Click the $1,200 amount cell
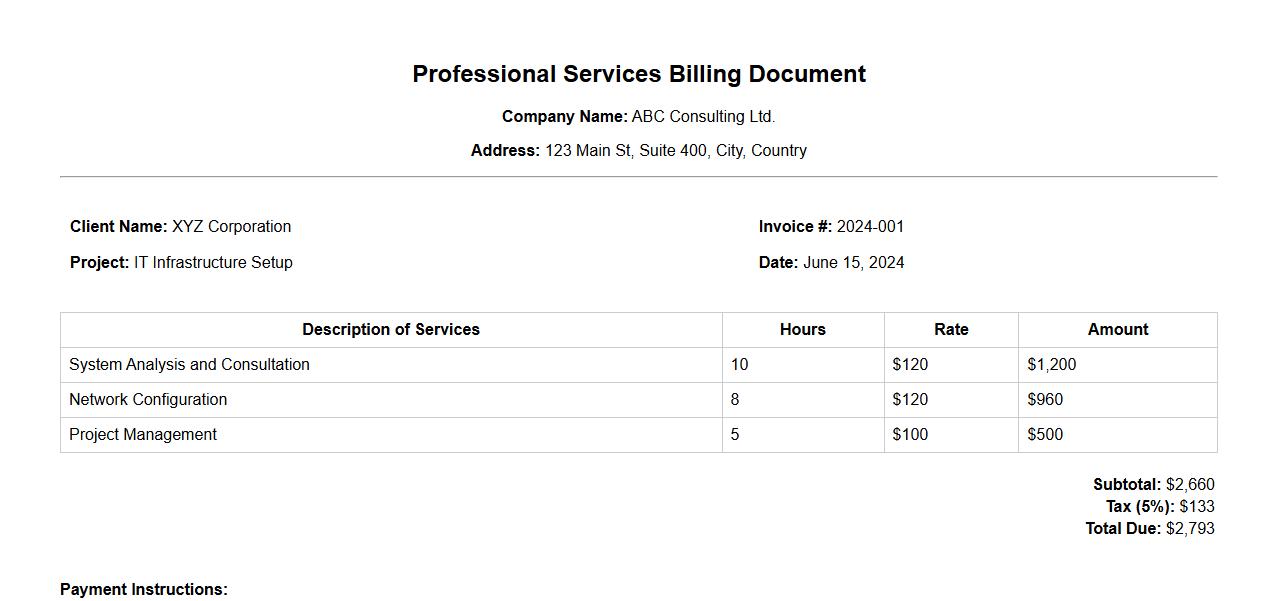The width and height of the screenshot is (1278, 601). (x=1052, y=365)
